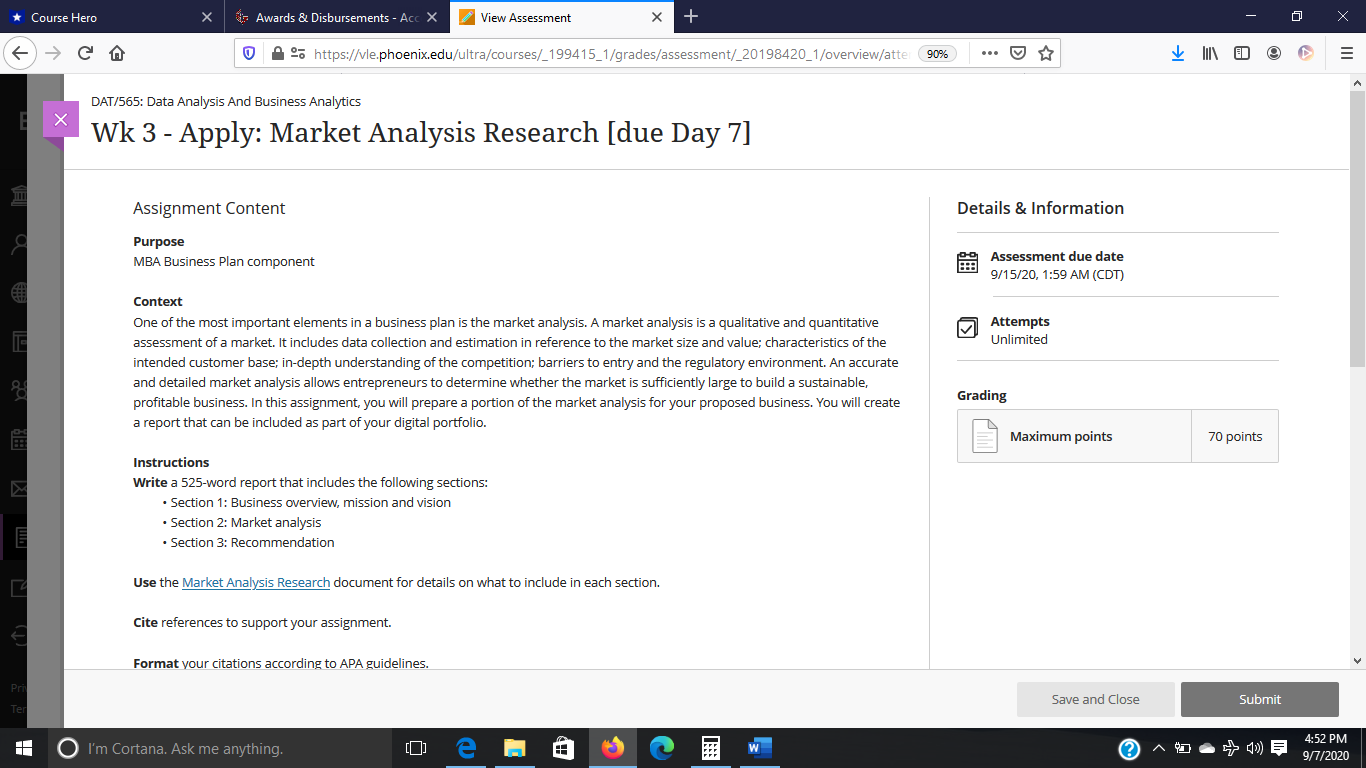This screenshot has width=1366, height=768.
Task: Toggle the Firefox sidebar view
Action: point(1242,53)
